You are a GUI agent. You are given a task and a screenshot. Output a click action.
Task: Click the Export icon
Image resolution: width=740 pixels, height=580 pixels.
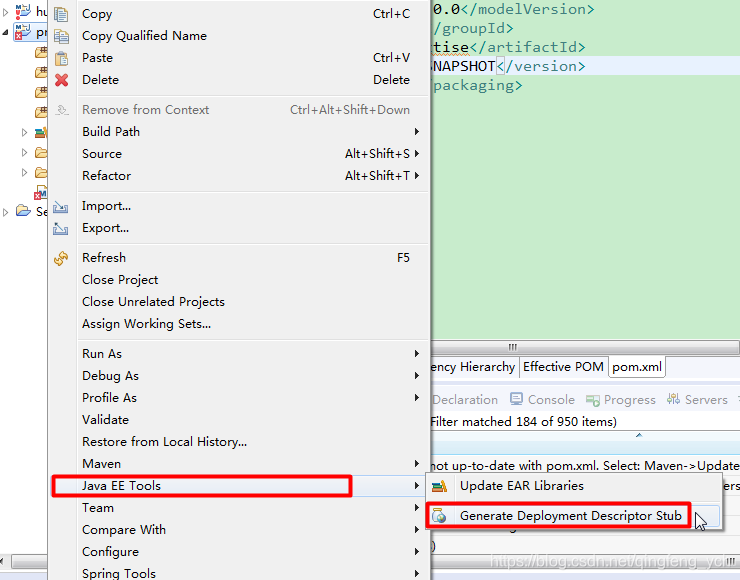[x=60, y=229]
